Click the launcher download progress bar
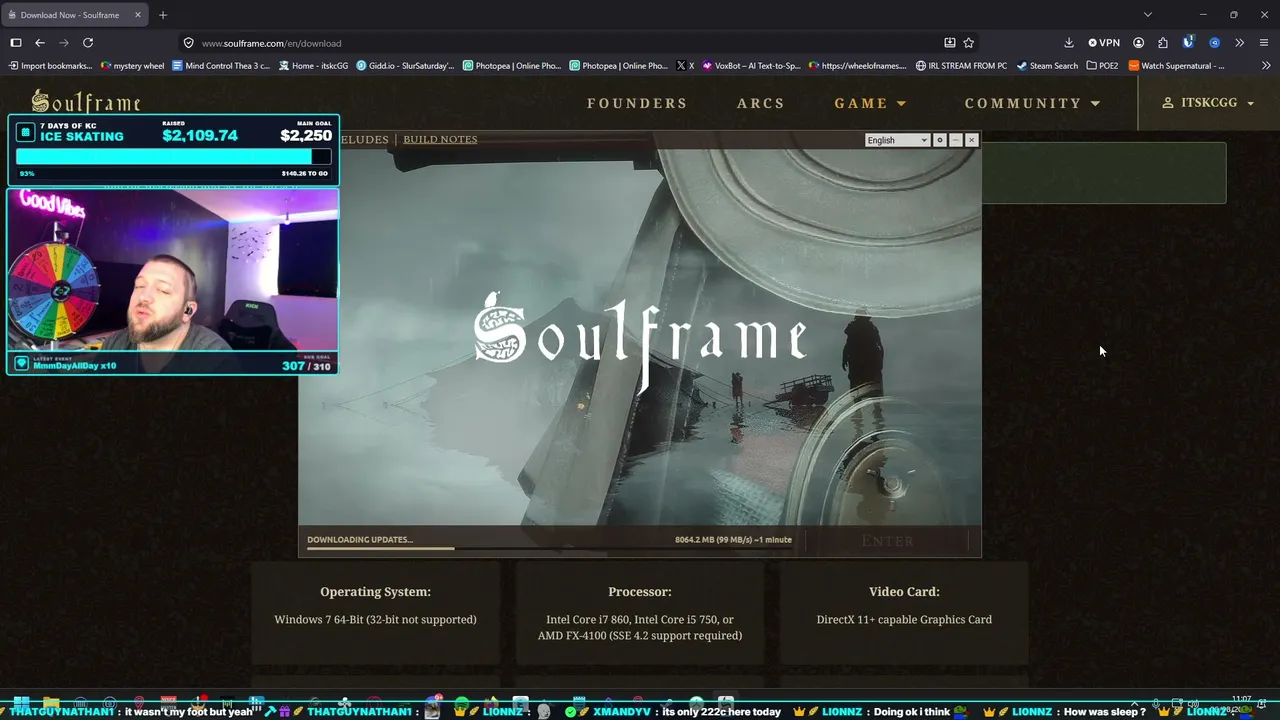The image size is (1280, 720). pyautogui.click(x=551, y=548)
